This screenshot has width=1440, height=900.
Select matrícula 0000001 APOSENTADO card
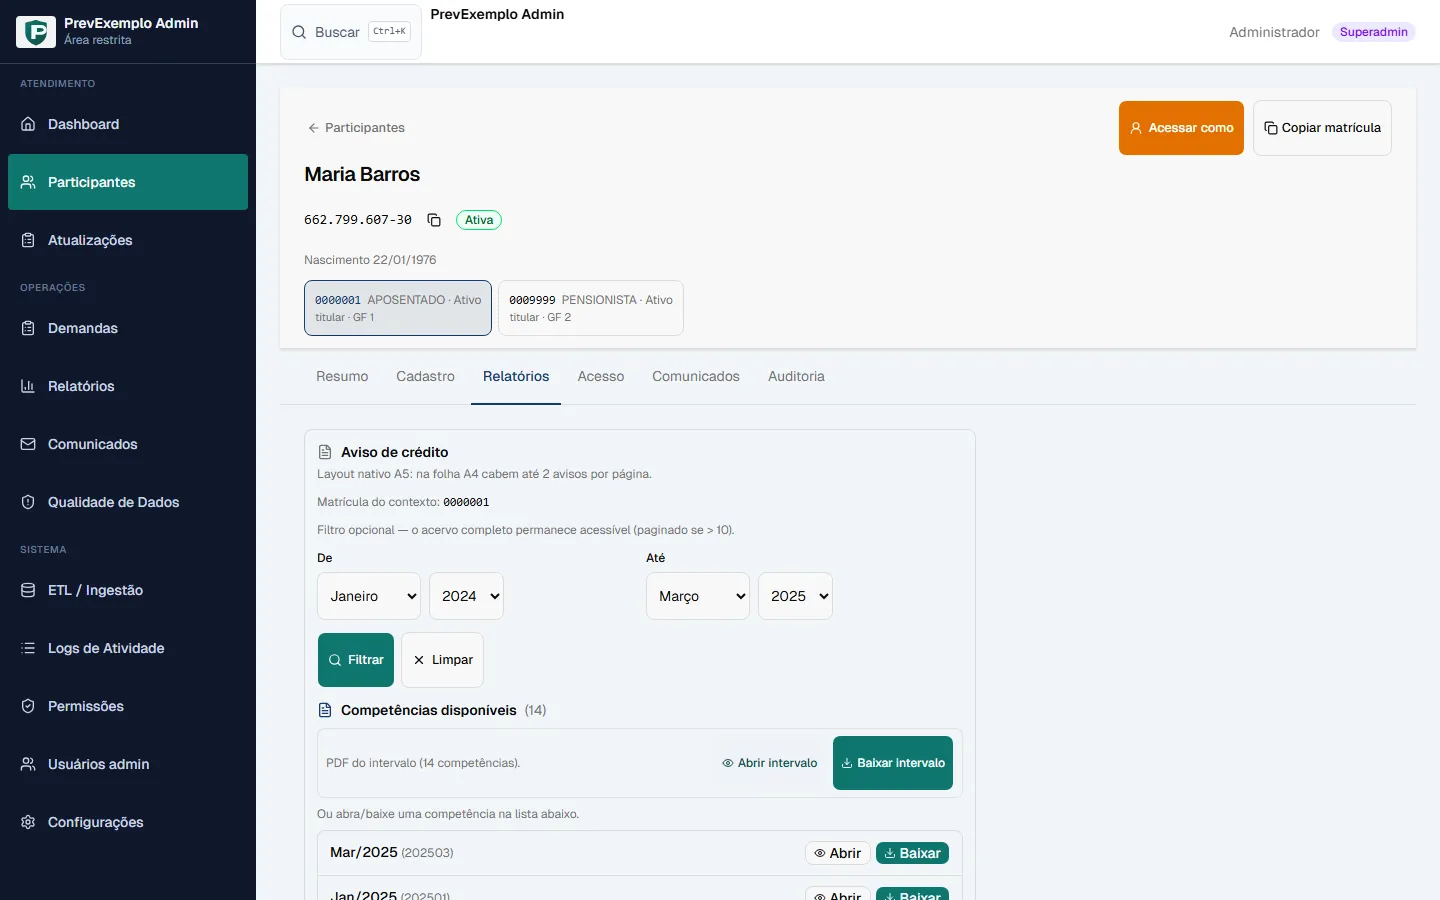tap(398, 308)
